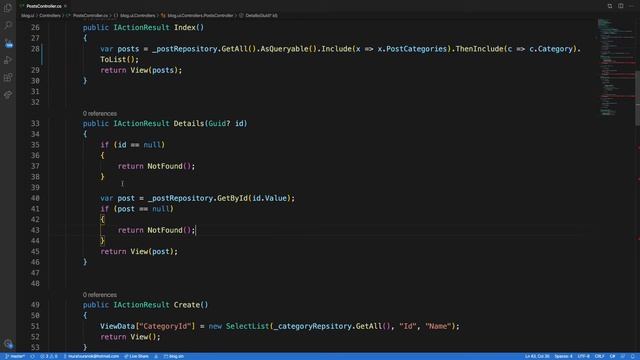Click "PostCategories" on line 28
This screenshot has height=360, width=640.
click(416, 49)
